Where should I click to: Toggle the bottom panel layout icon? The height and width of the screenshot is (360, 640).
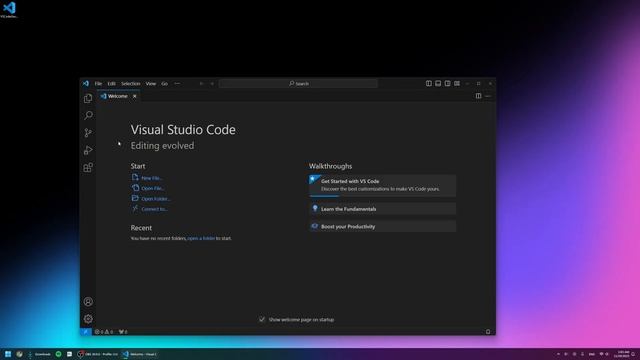(438, 83)
